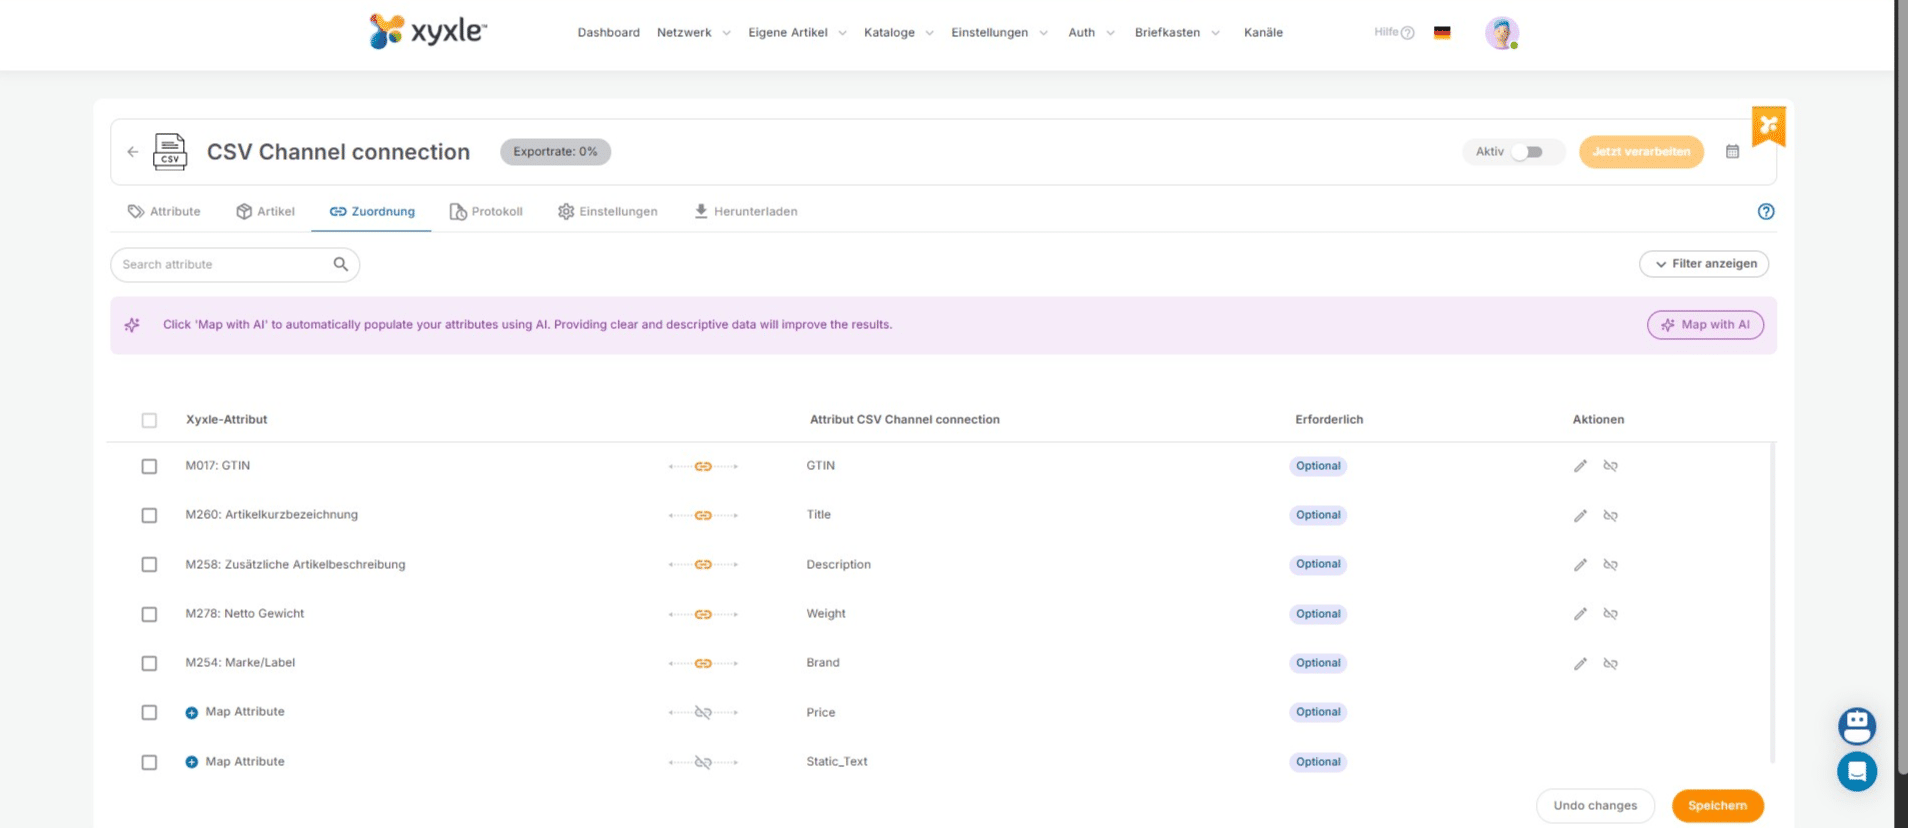This screenshot has width=1908, height=828.
Task: Click the blue help question mark icon
Action: [1765, 212]
